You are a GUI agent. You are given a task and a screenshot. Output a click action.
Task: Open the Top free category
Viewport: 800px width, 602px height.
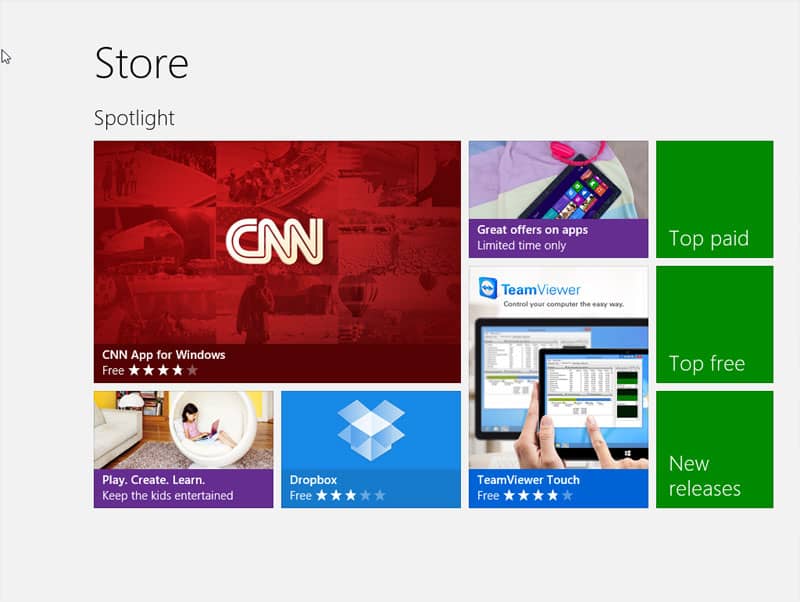(x=714, y=324)
